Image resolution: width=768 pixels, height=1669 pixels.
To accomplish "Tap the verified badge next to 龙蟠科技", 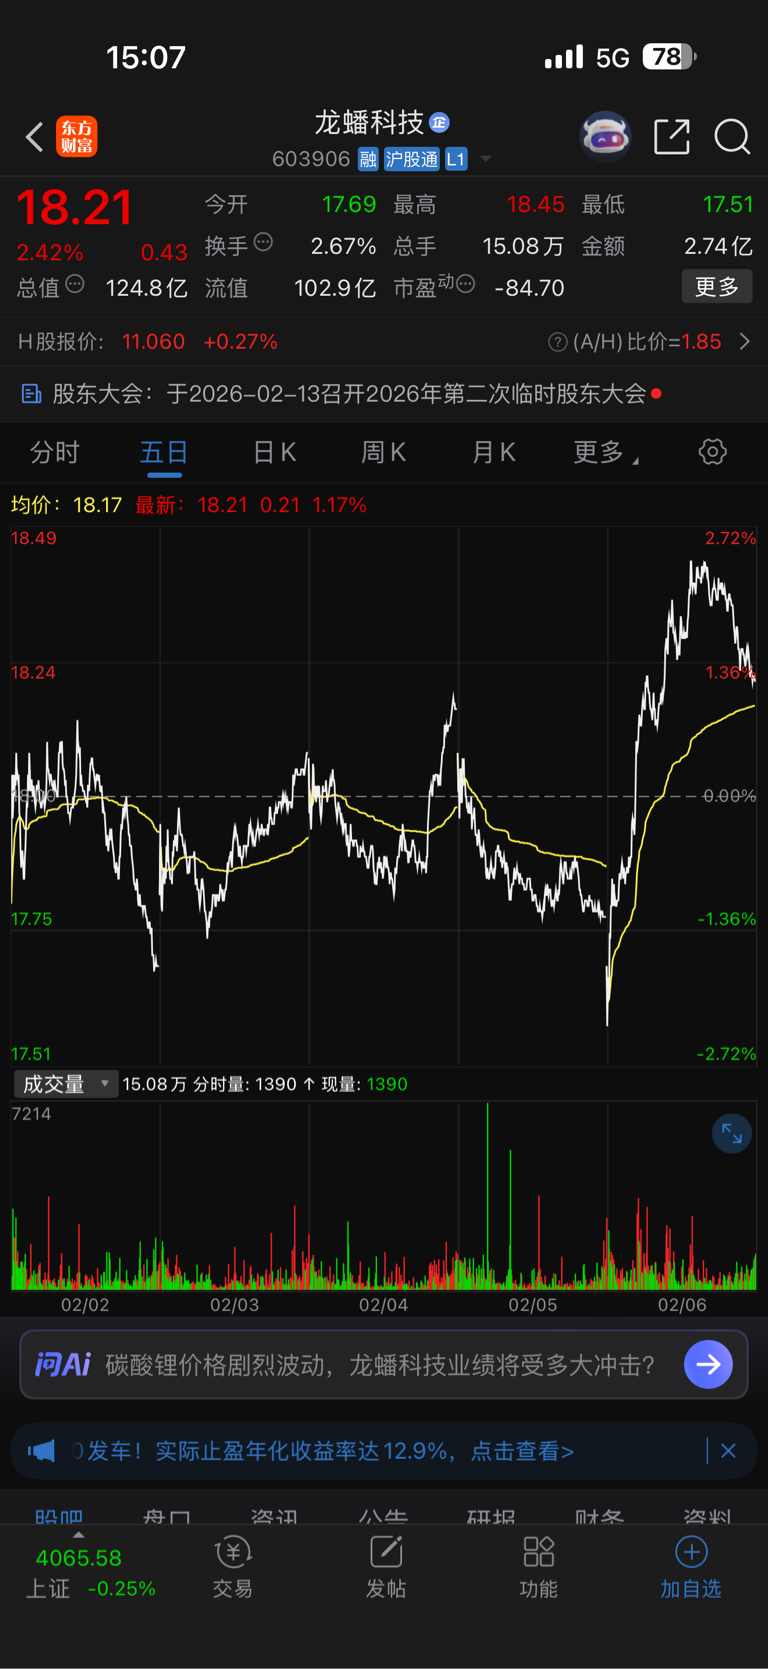I will tap(439, 122).
